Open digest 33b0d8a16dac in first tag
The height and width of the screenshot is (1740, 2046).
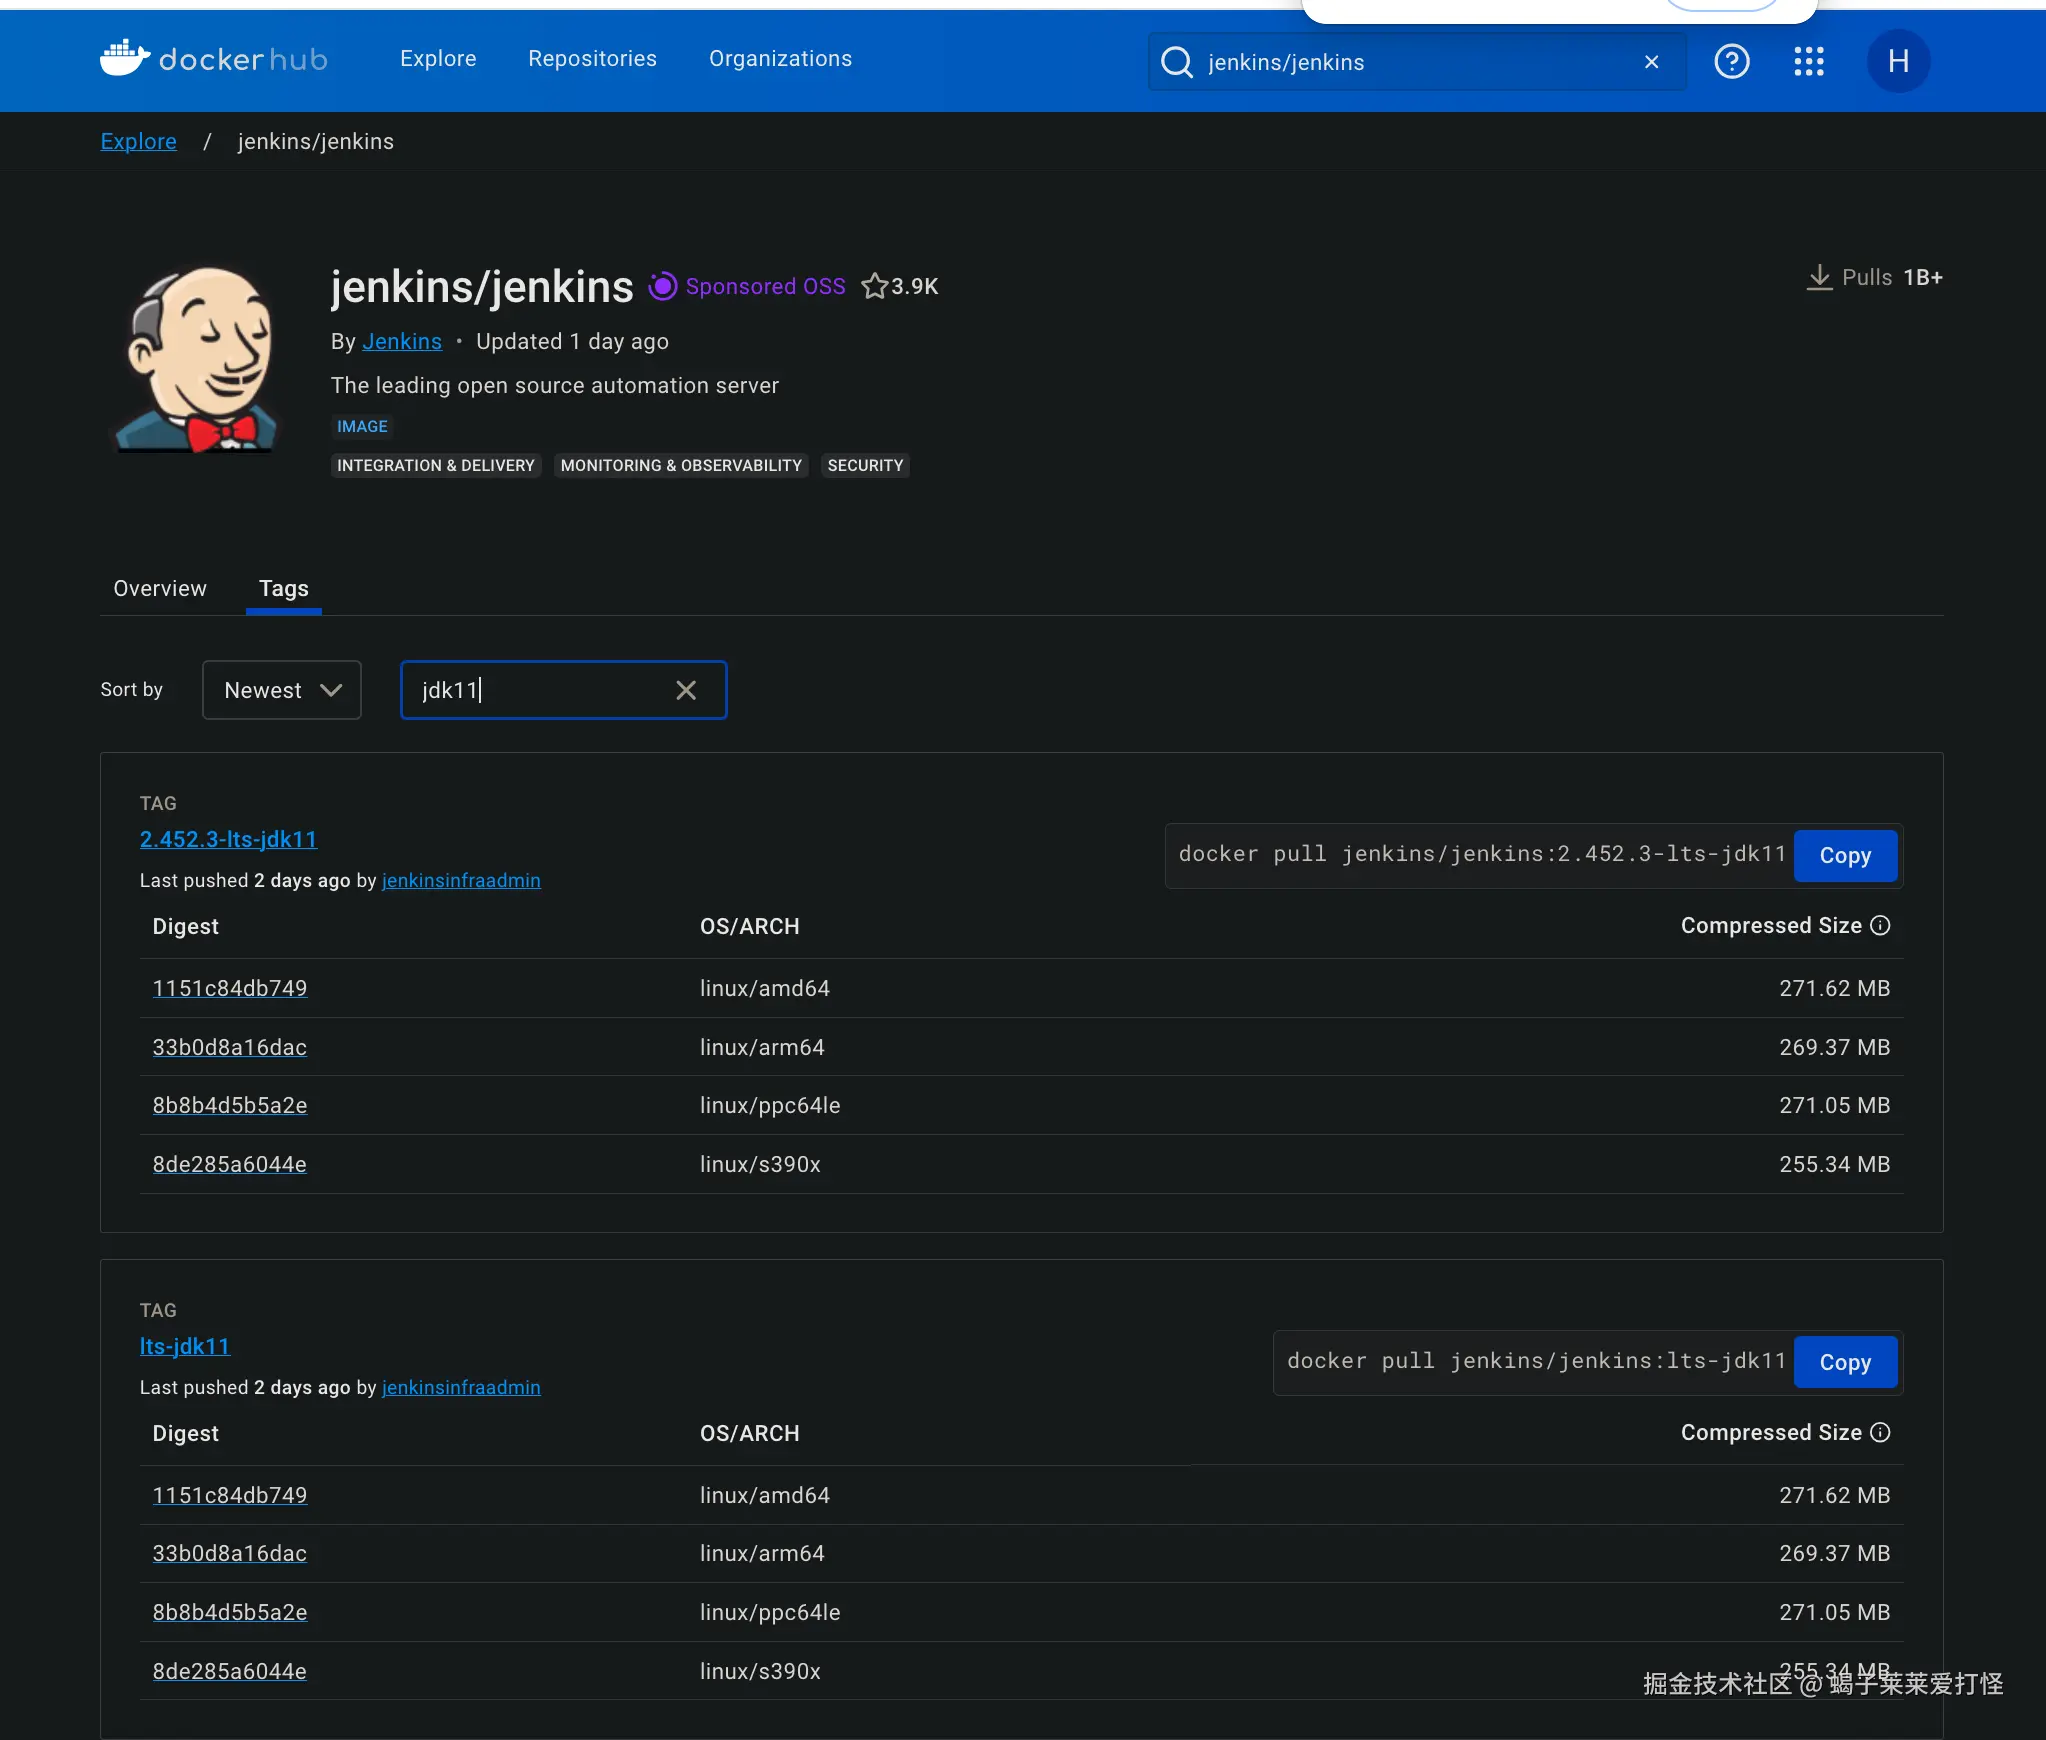pyautogui.click(x=229, y=1047)
